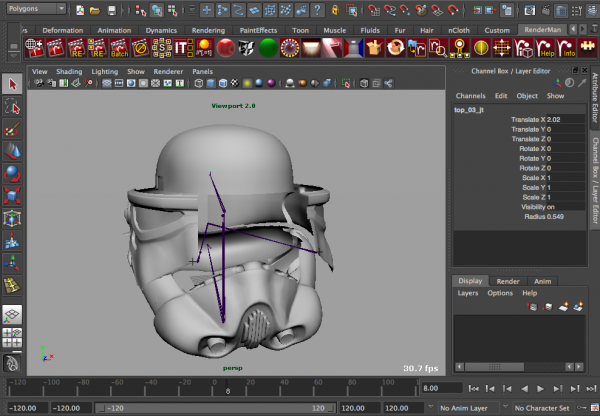
Task: Open the Polygons menu set dropdown
Action: (x=36, y=8)
